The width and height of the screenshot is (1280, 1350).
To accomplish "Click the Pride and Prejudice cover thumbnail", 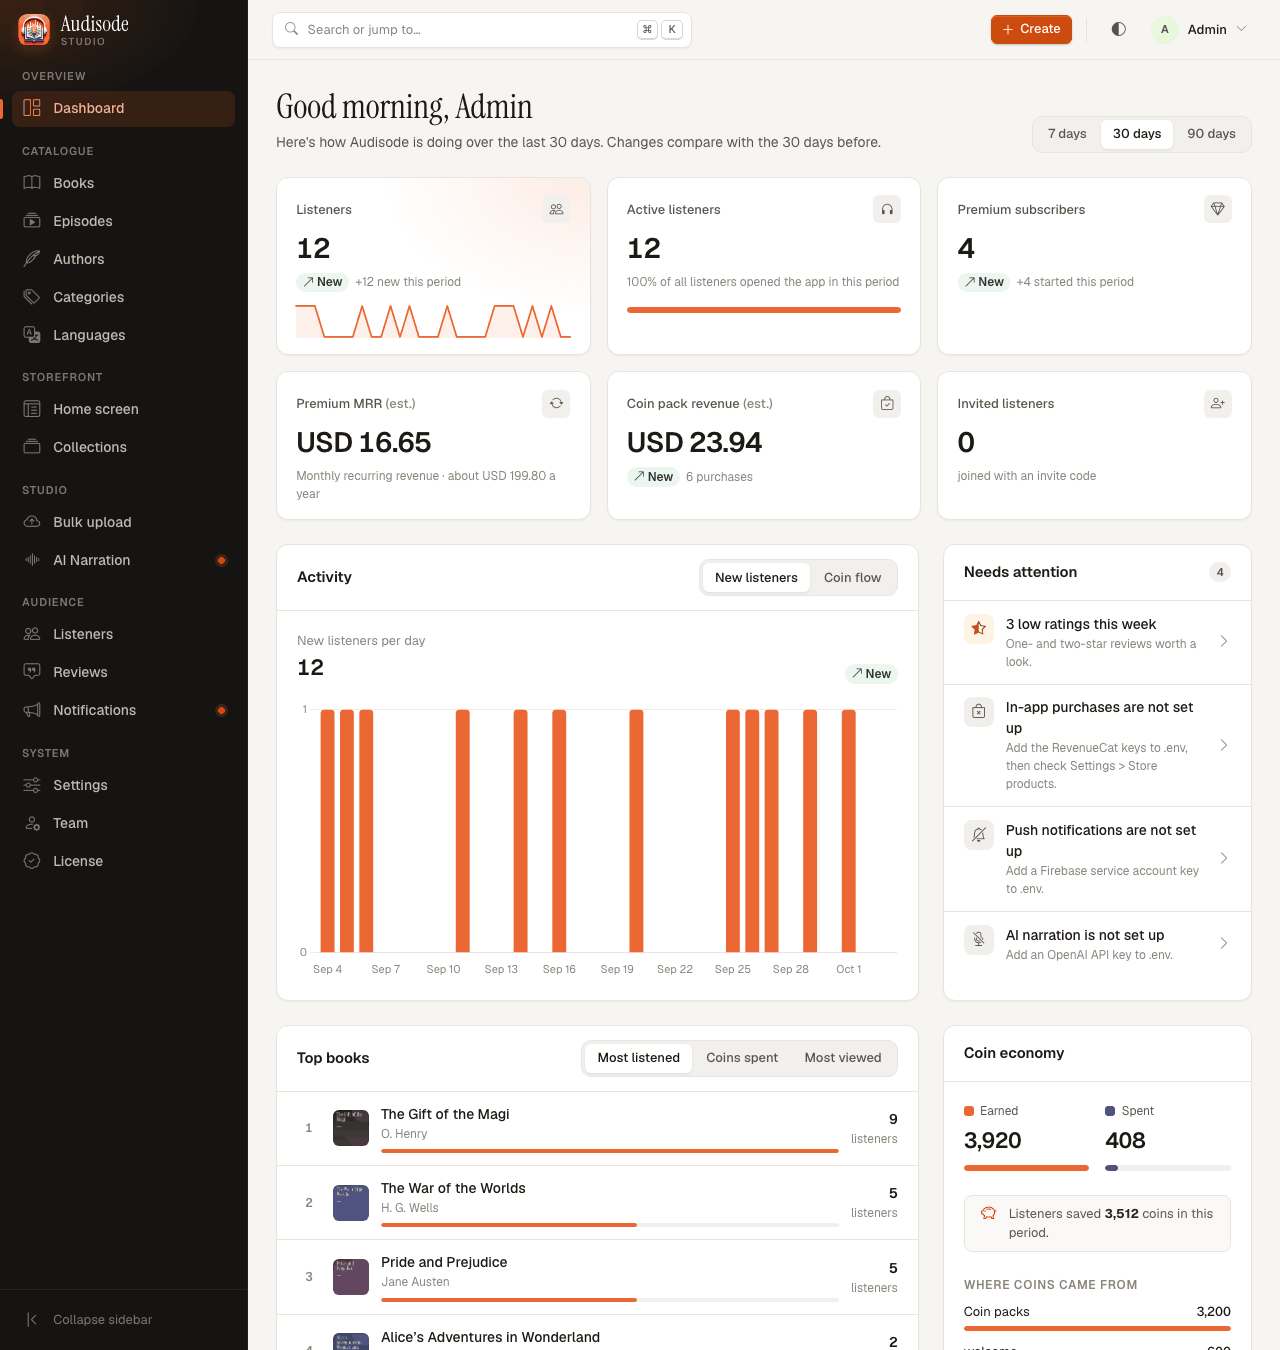I will tap(351, 1277).
